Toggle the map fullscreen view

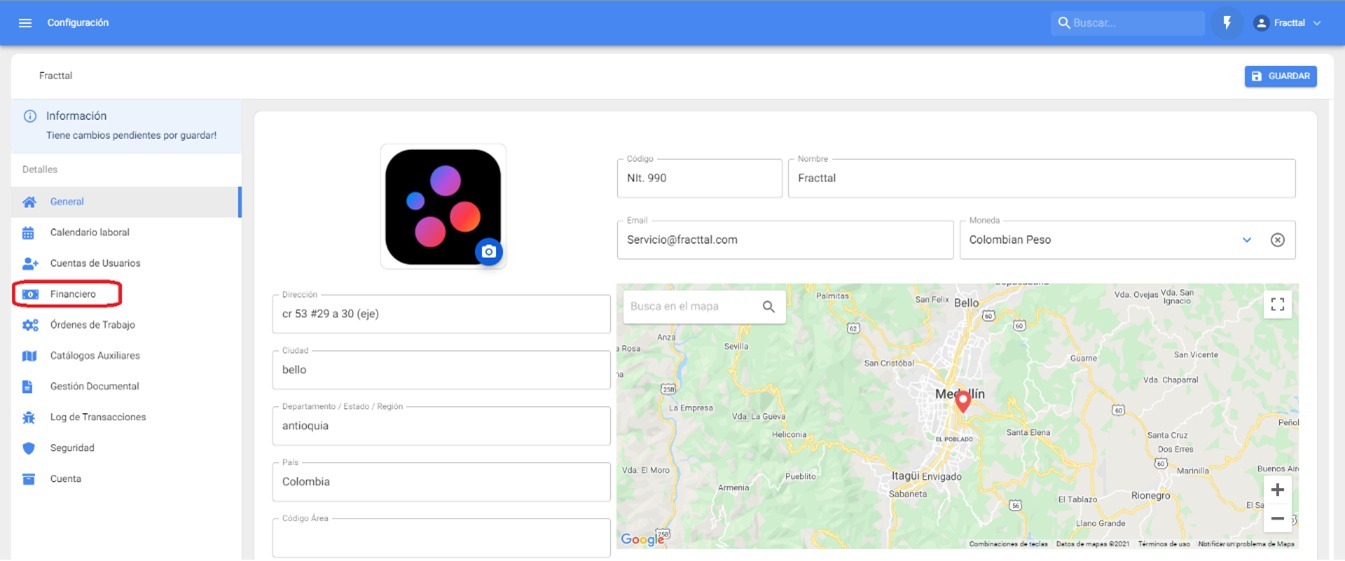tap(1277, 305)
